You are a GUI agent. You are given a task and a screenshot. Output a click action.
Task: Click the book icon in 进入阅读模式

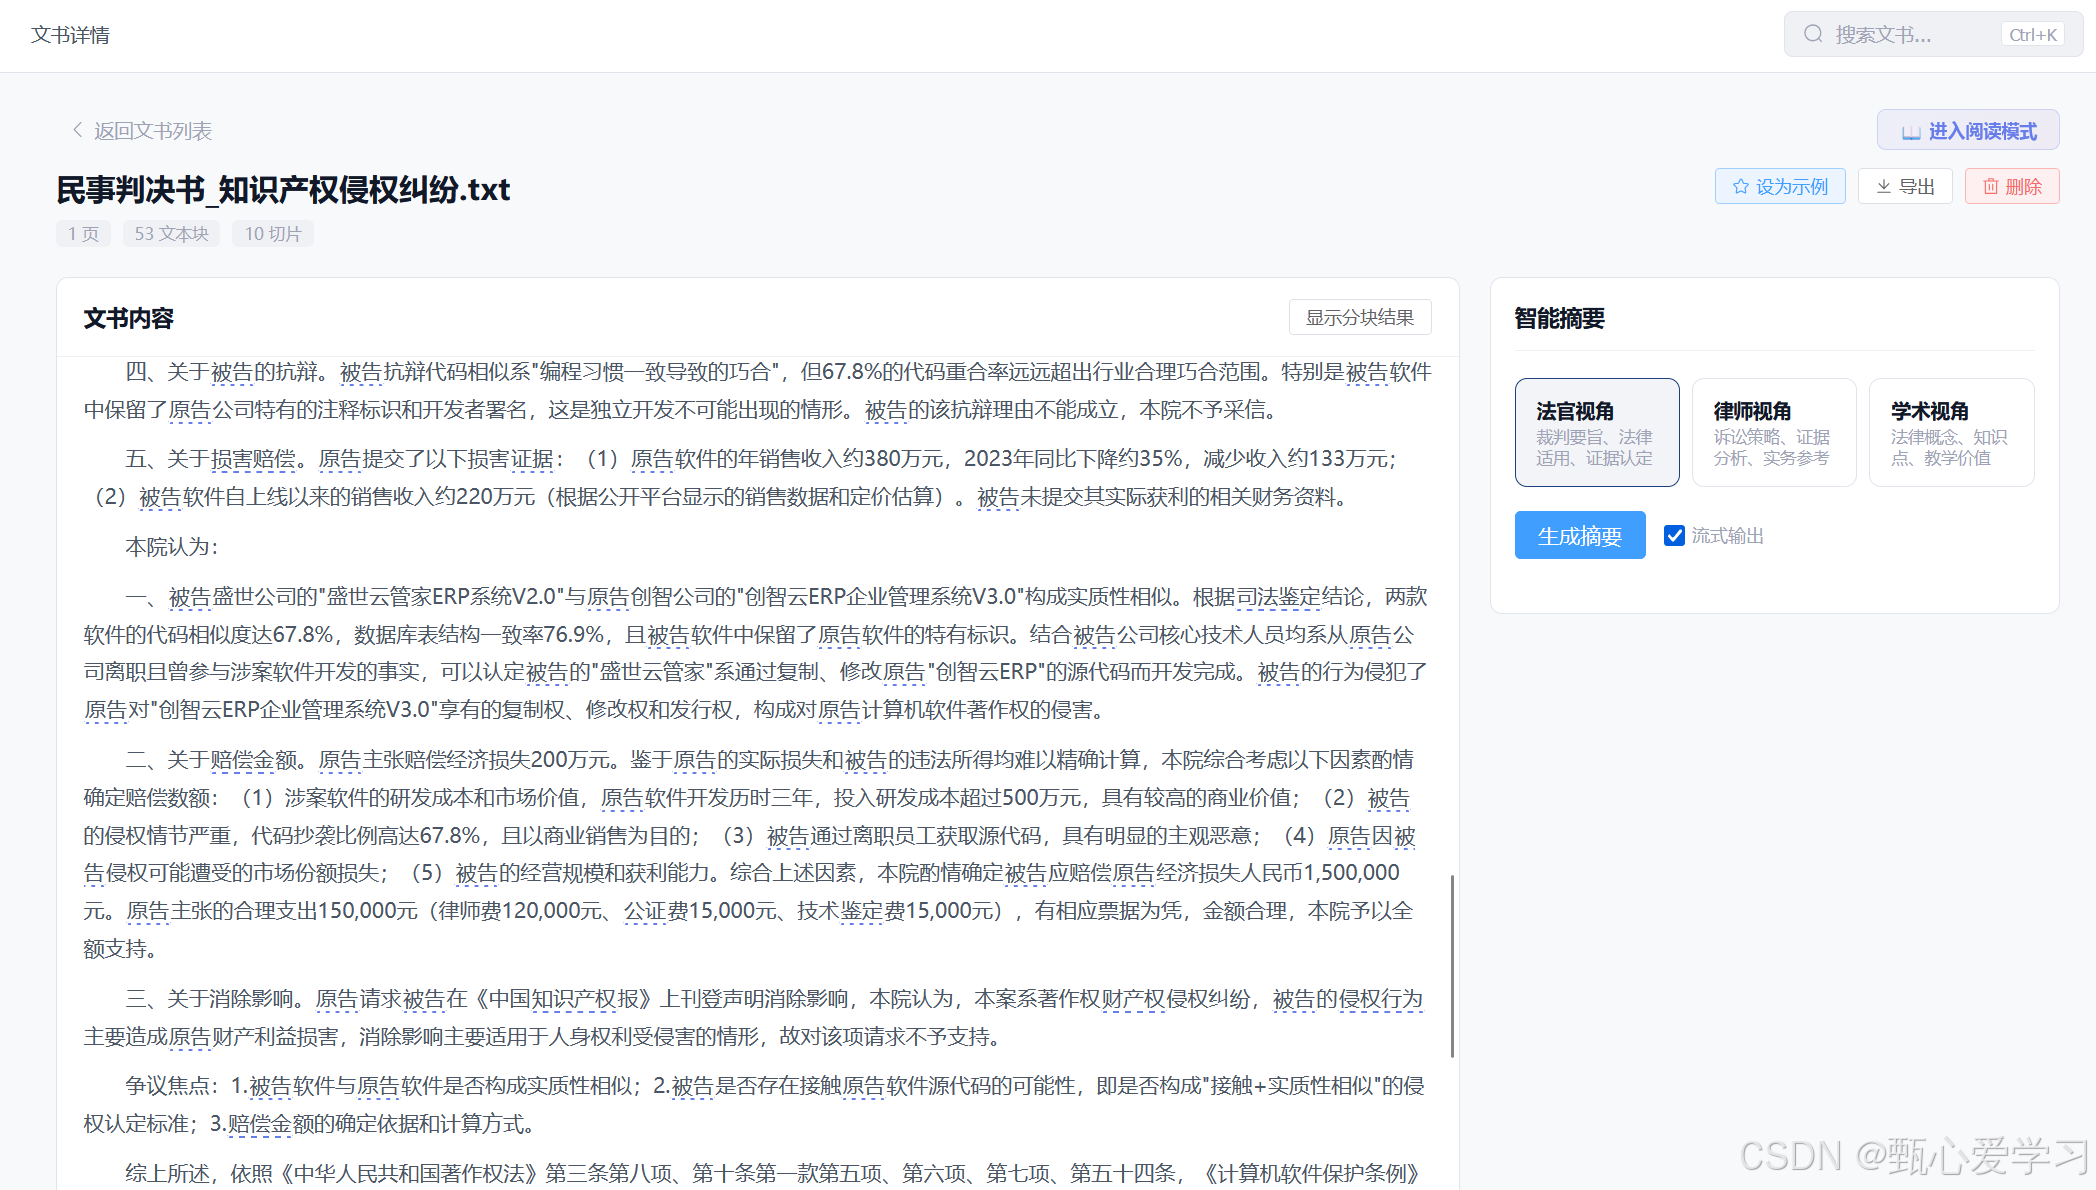pos(1911,132)
